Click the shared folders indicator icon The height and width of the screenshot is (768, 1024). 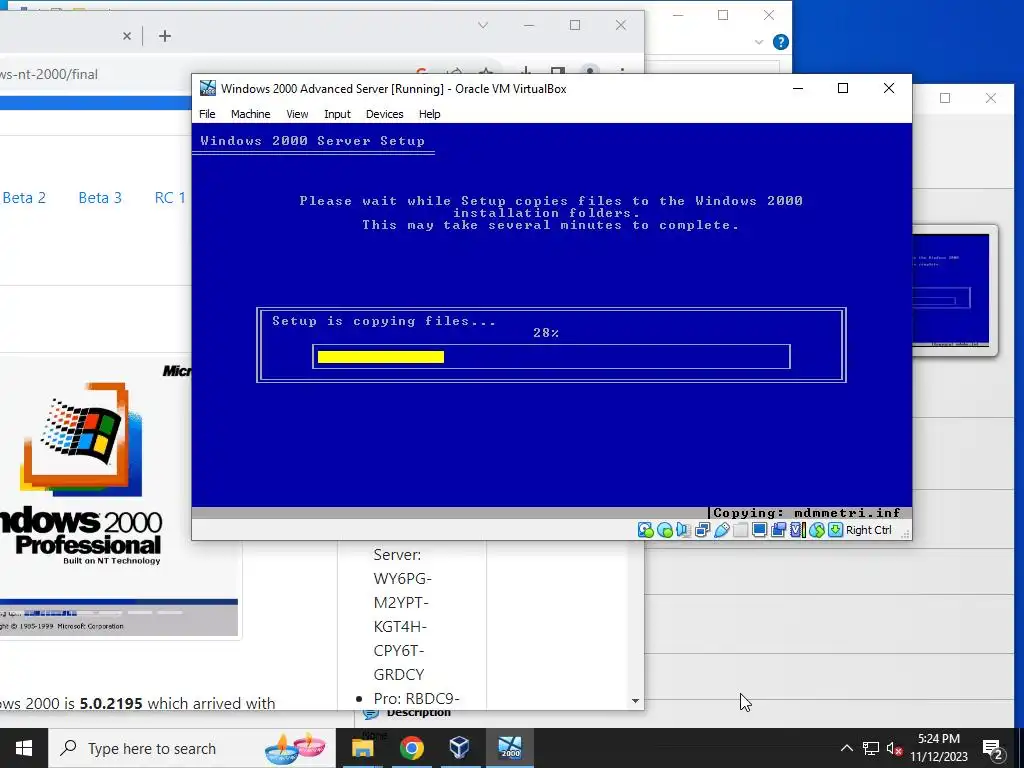coord(740,530)
